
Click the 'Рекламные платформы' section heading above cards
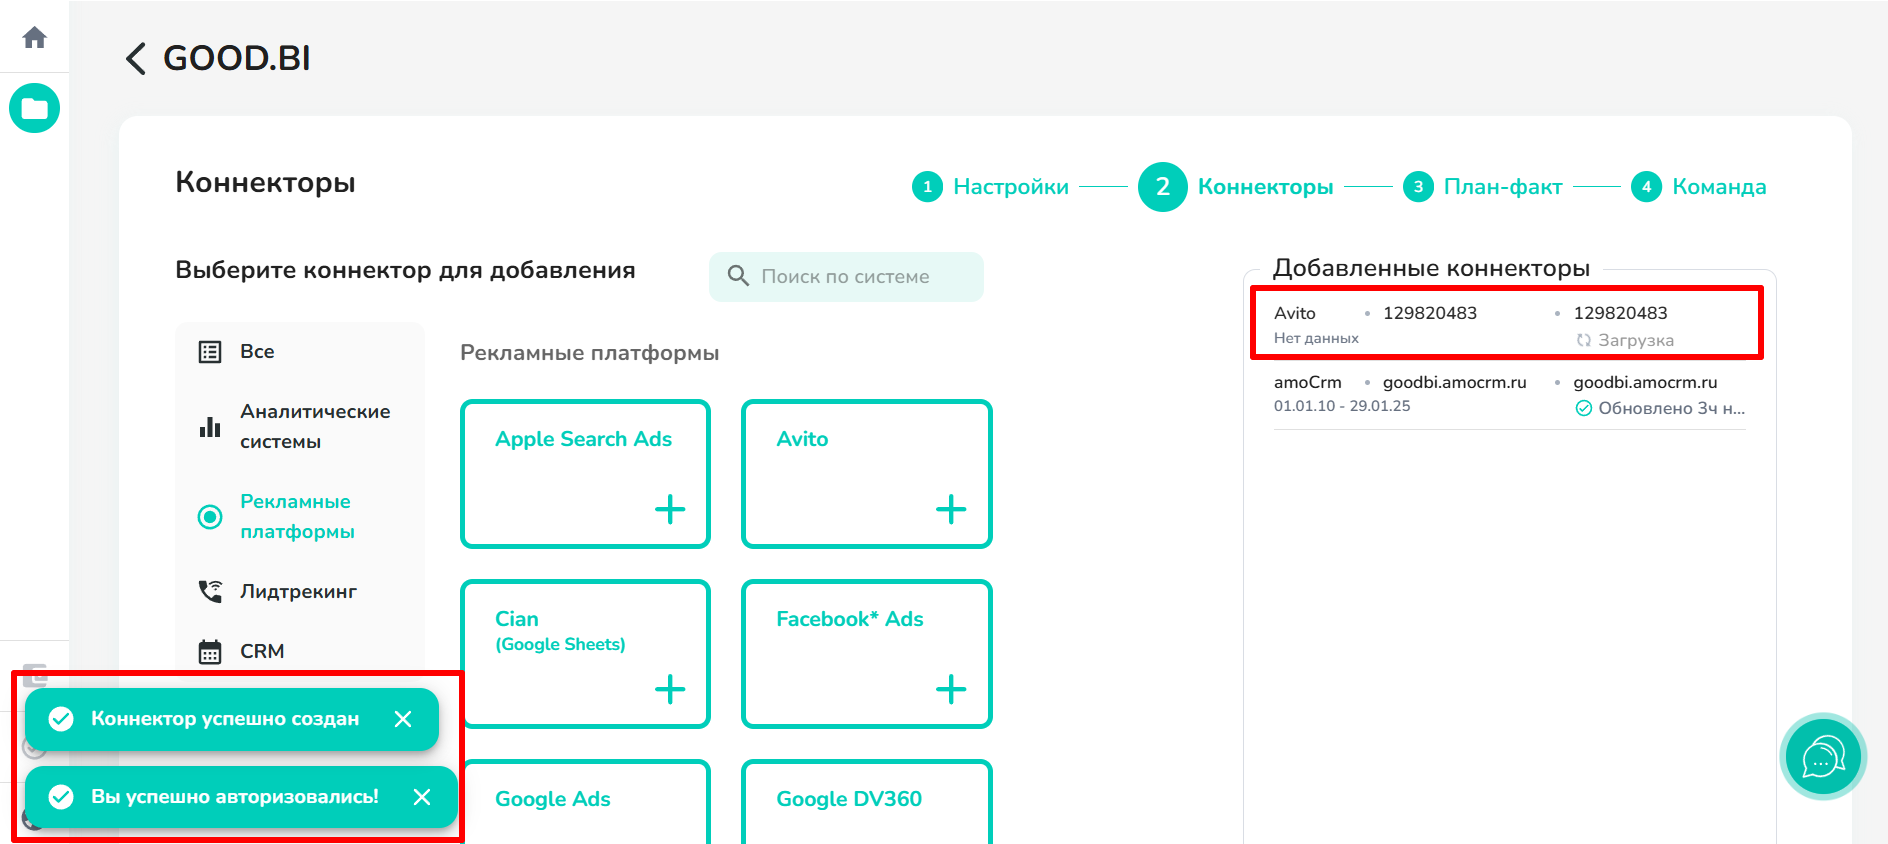coord(590,353)
